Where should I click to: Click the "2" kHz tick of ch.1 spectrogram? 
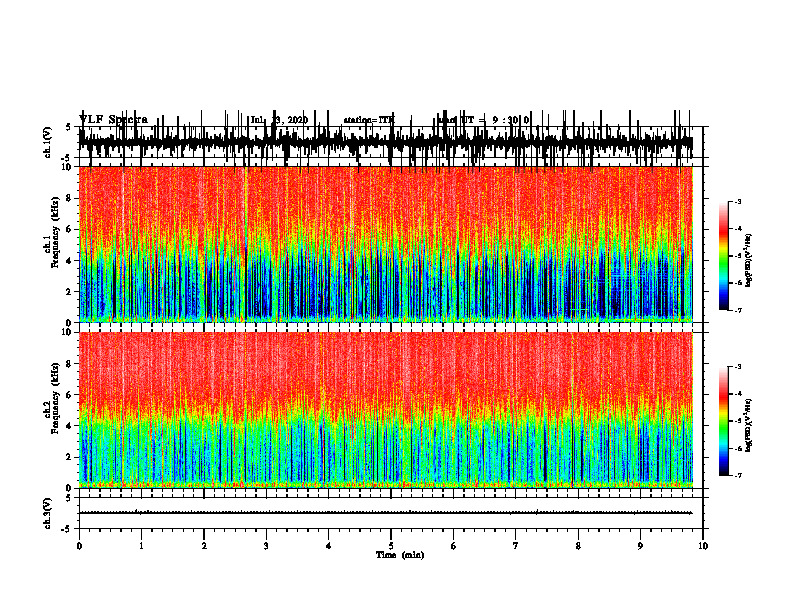tap(70, 292)
